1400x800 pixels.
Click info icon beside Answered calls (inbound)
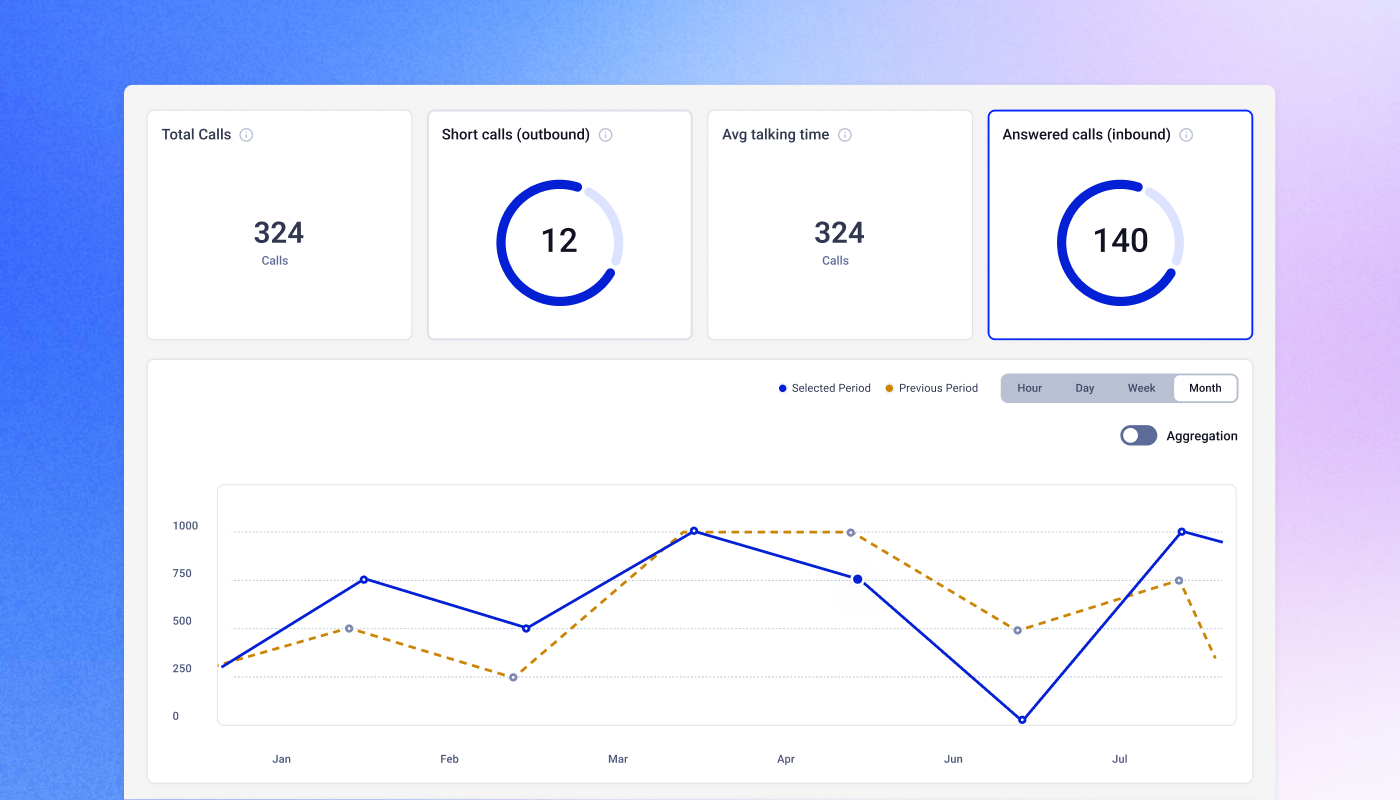coord(1186,135)
